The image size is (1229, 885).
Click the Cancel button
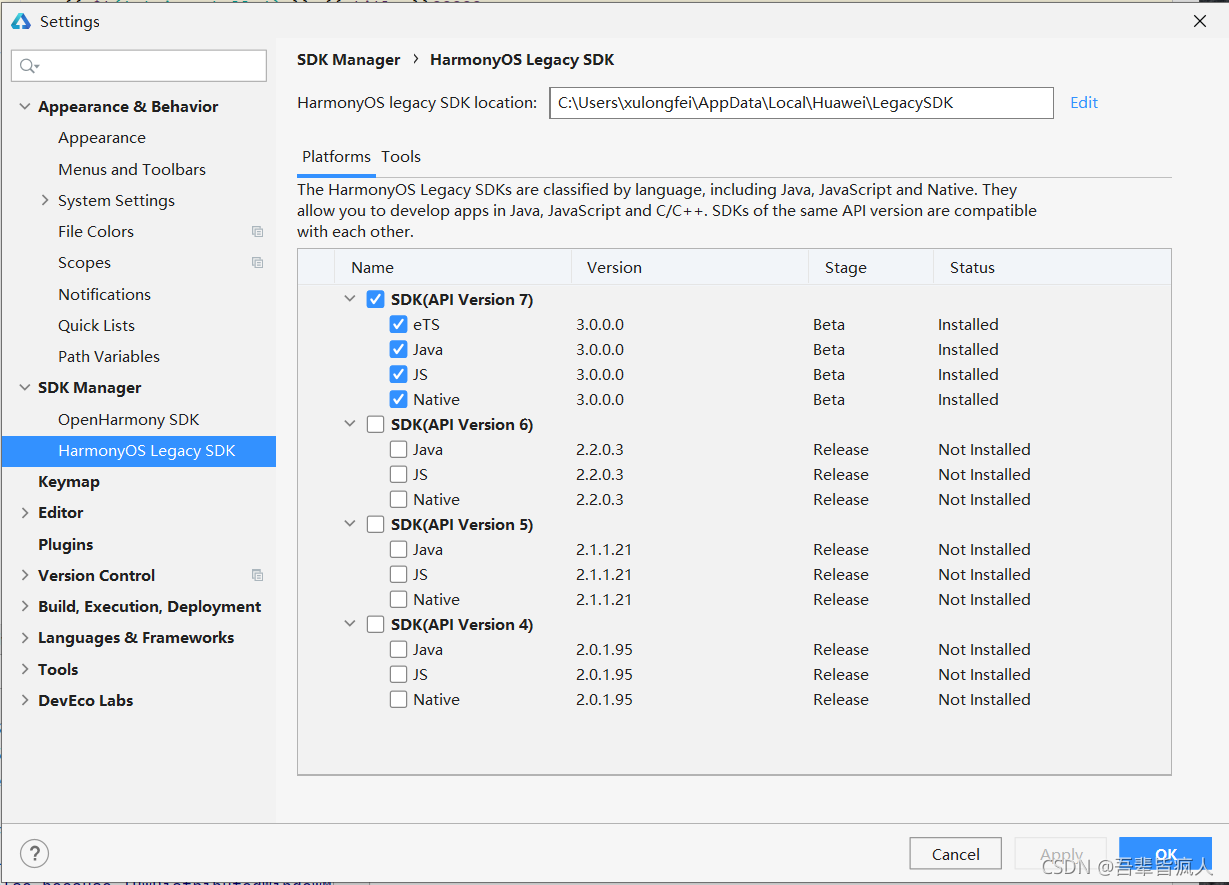click(x=955, y=854)
